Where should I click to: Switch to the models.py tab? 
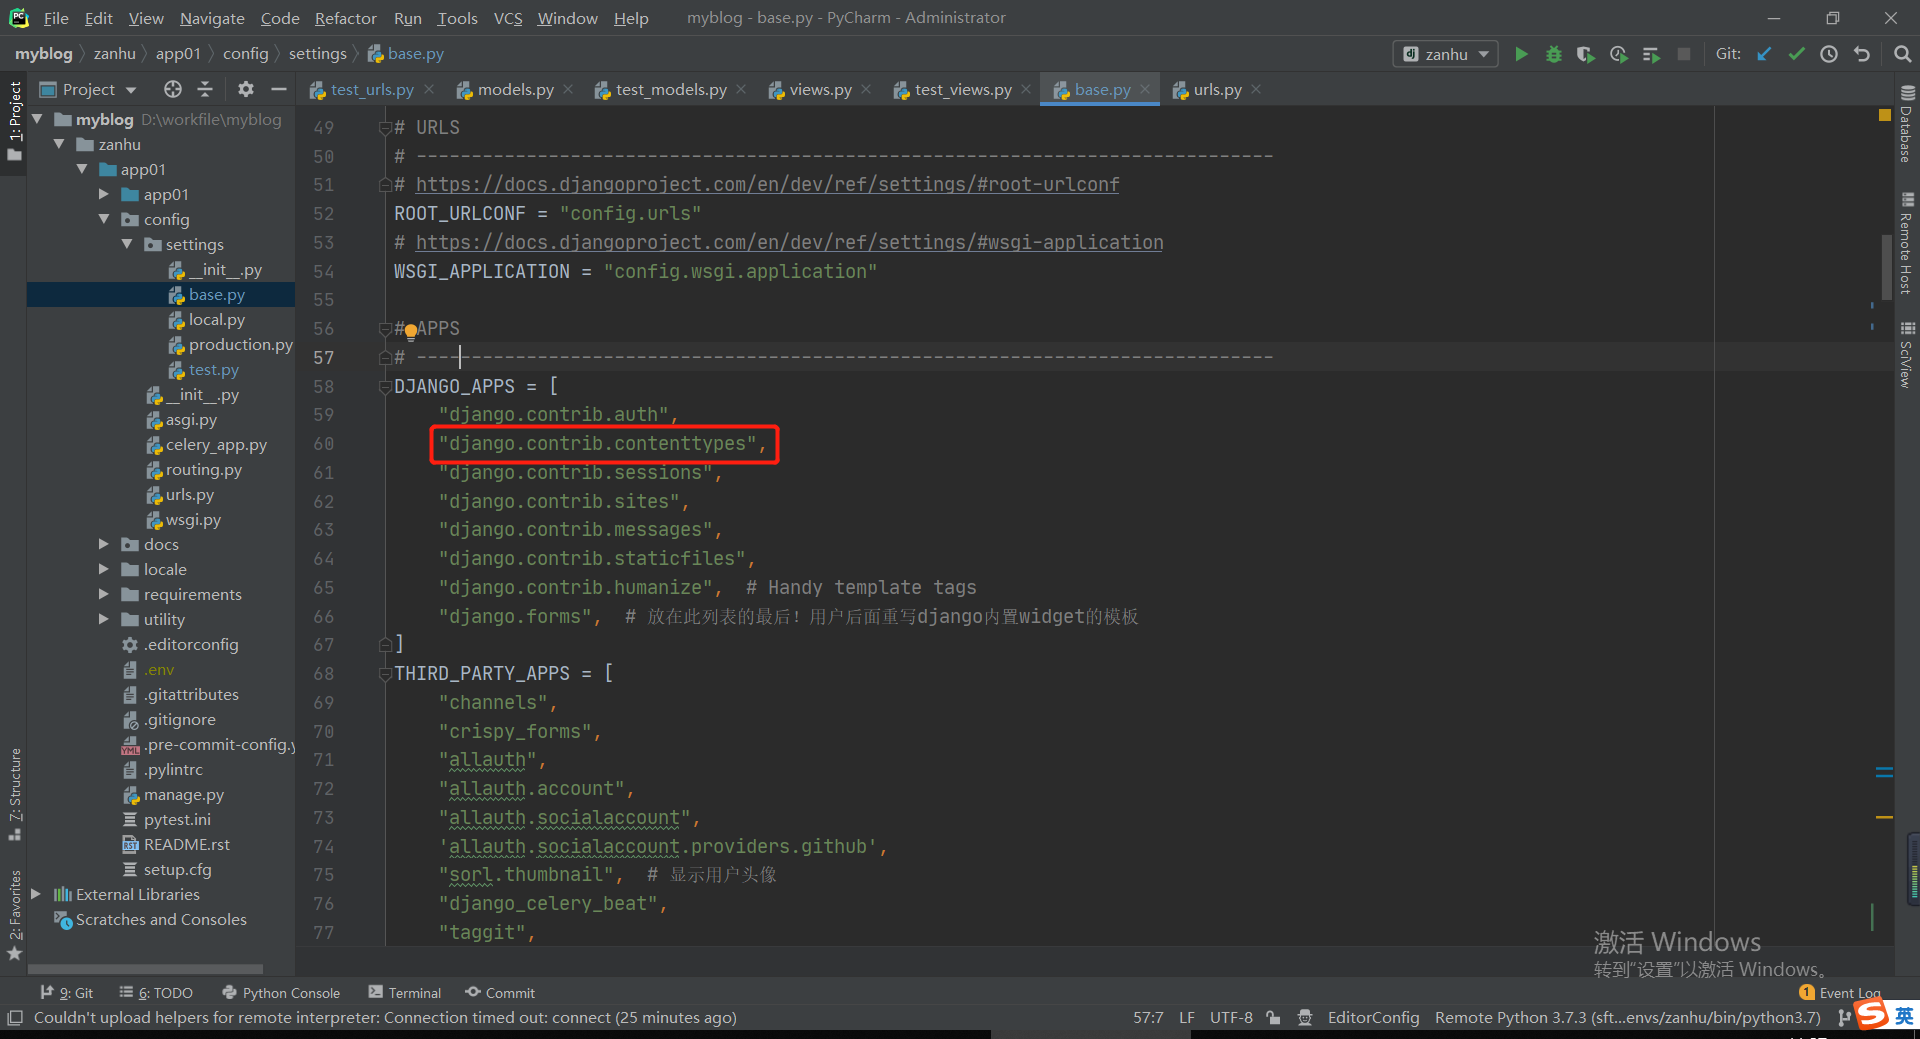[x=515, y=89]
